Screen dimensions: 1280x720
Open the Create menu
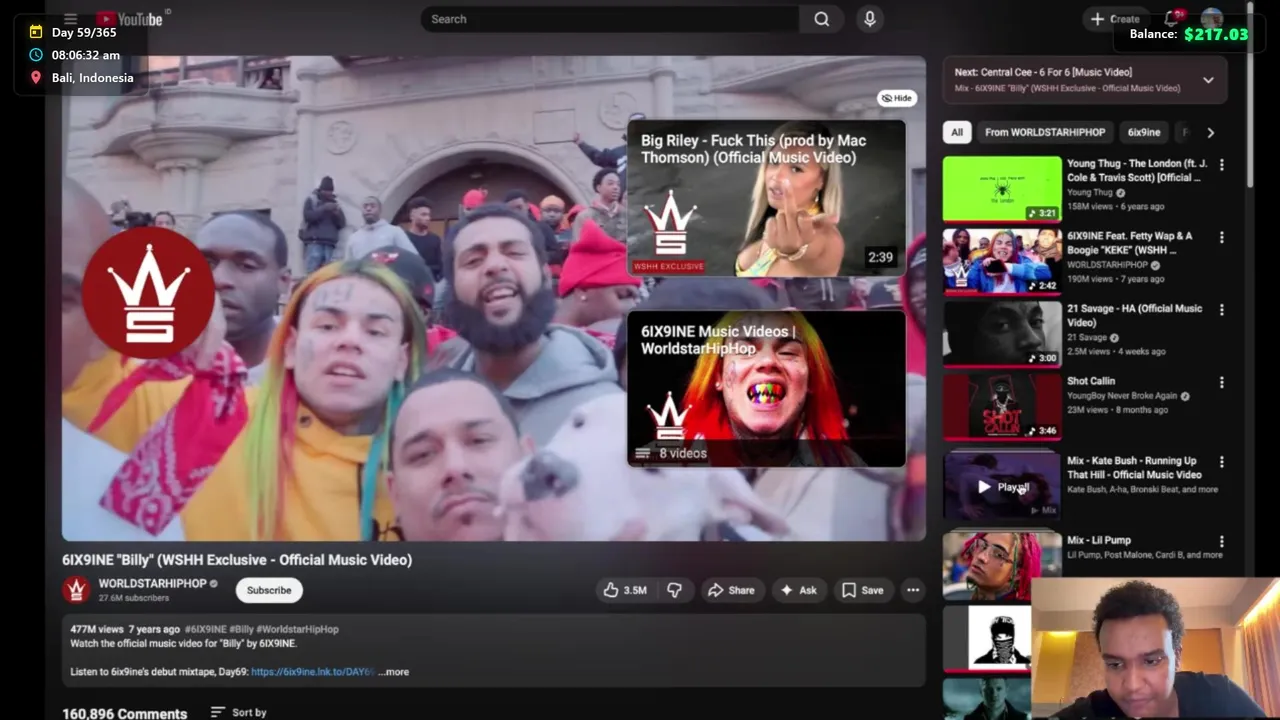click(x=1115, y=19)
